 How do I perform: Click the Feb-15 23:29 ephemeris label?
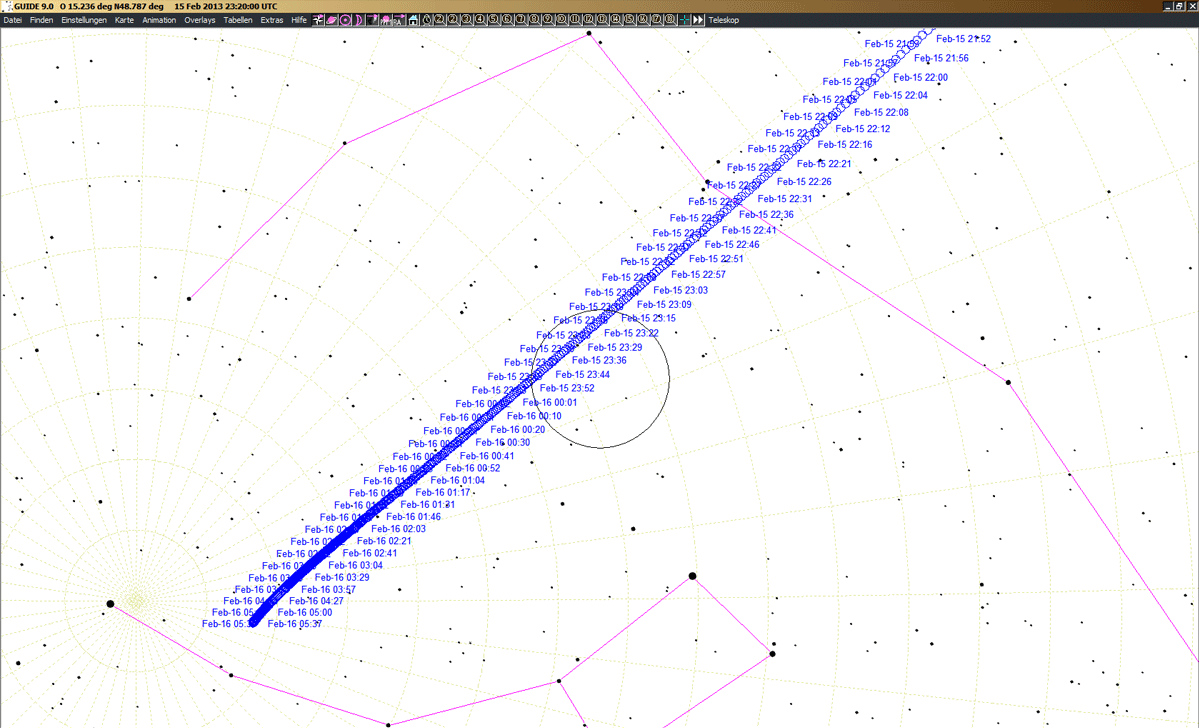pos(615,347)
